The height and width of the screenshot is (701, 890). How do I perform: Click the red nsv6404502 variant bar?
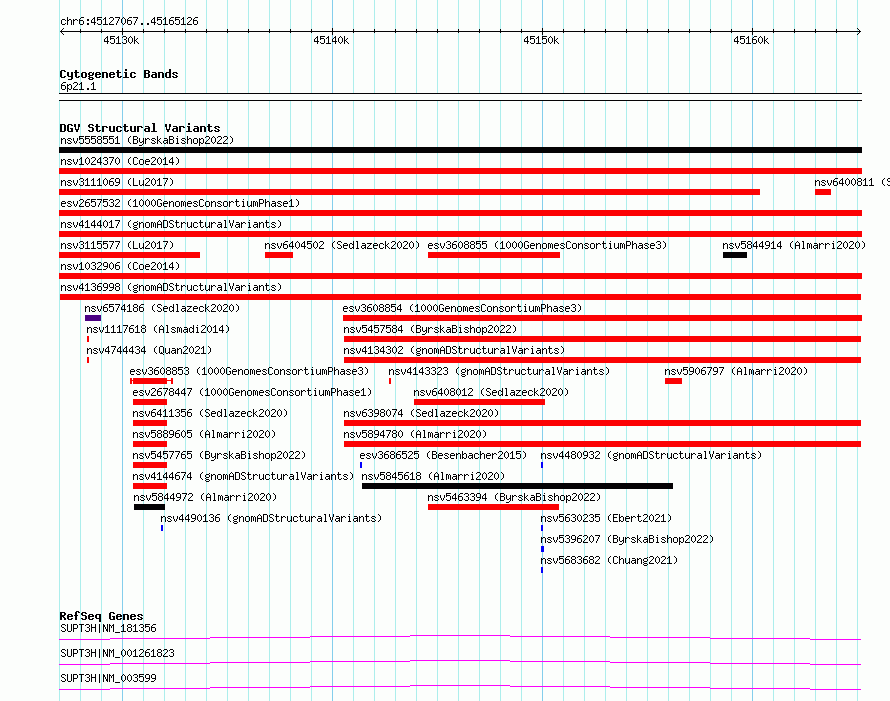click(279, 255)
